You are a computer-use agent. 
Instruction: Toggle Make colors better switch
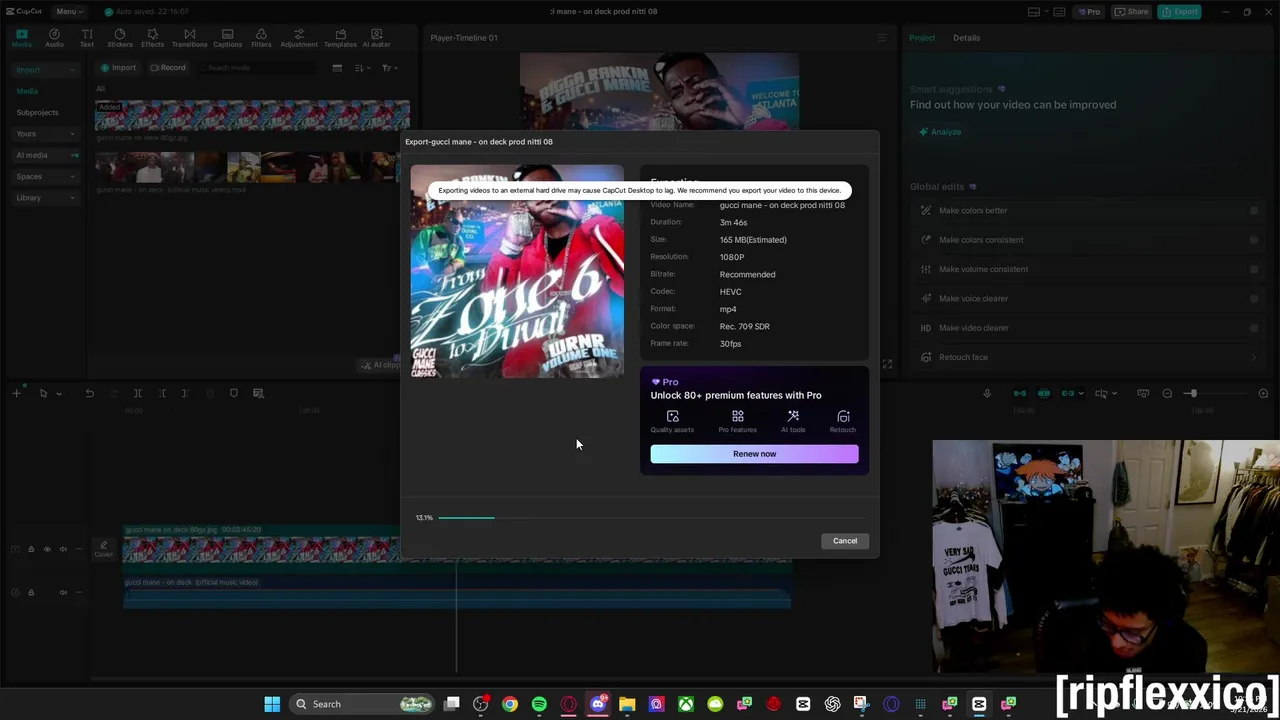[x=1254, y=211]
